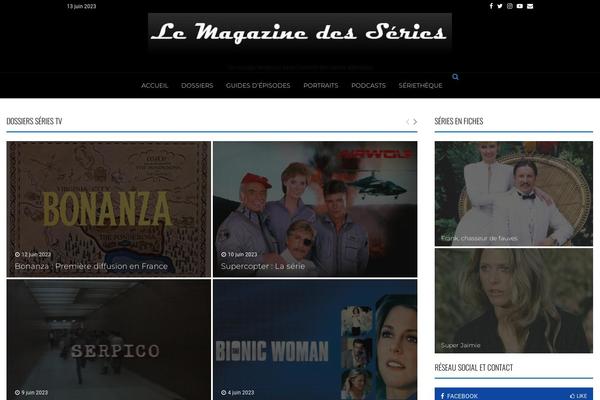Open the Portraits menu item
Image resolution: width=600 pixels, height=400 pixels.
[321, 85]
